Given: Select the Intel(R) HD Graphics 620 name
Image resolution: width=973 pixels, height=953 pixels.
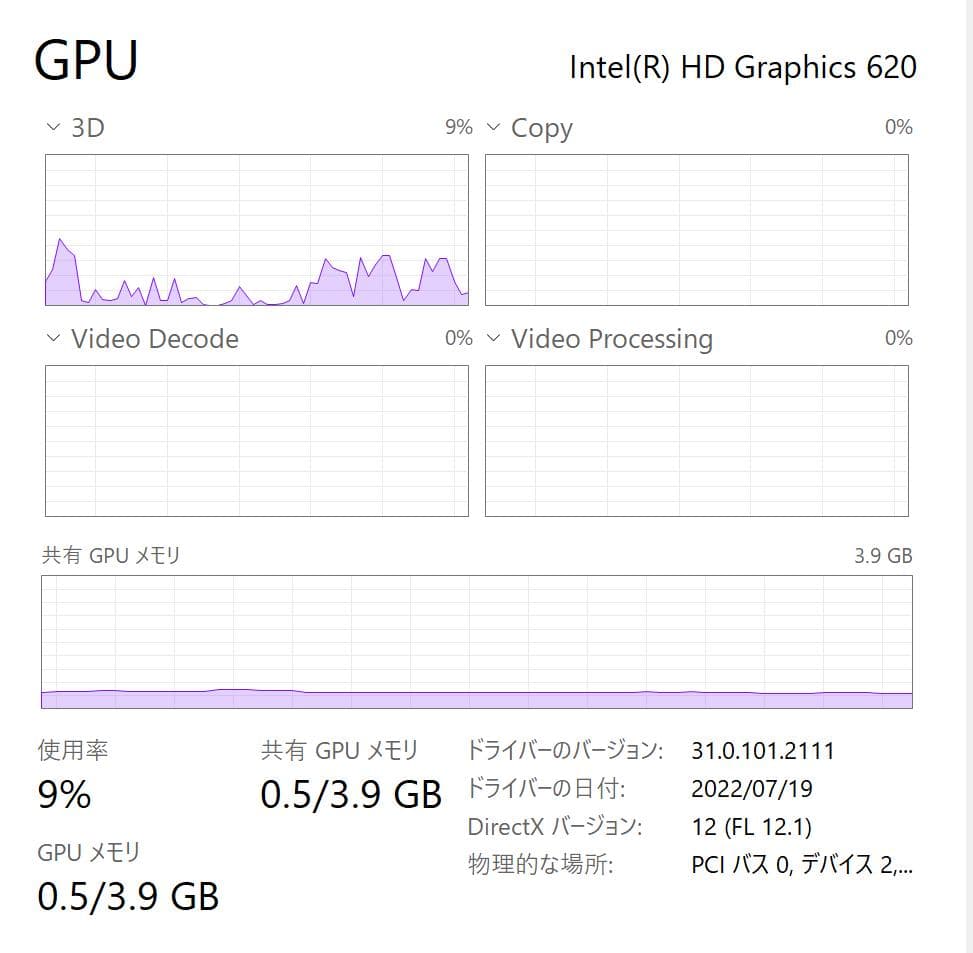Looking at the screenshot, I should tap(742, 67).
